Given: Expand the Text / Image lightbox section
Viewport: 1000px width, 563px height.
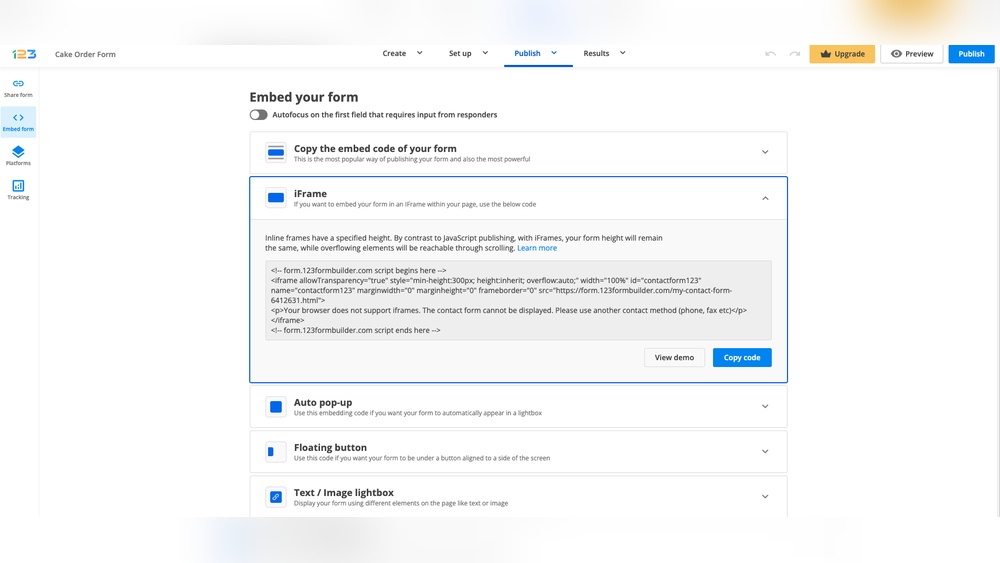Looking at the screenshot, I should (765, 497).
